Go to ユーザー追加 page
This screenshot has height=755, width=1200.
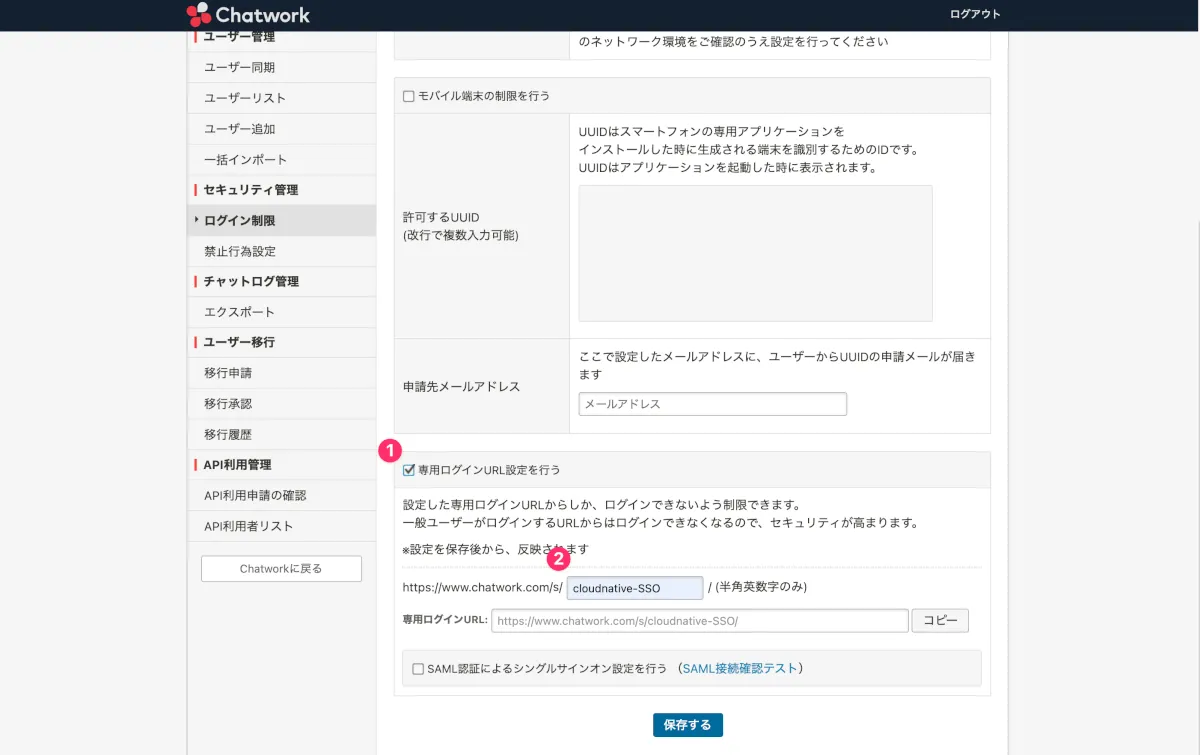(239, 129)
